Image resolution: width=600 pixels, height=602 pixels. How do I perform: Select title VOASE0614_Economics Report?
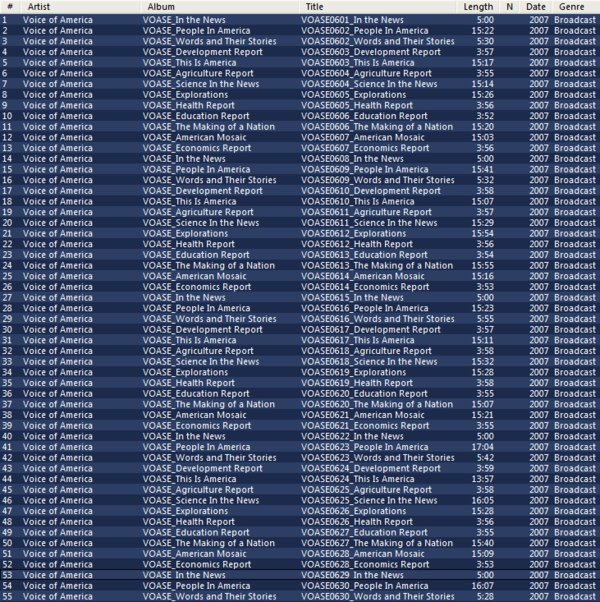point(365,287)
